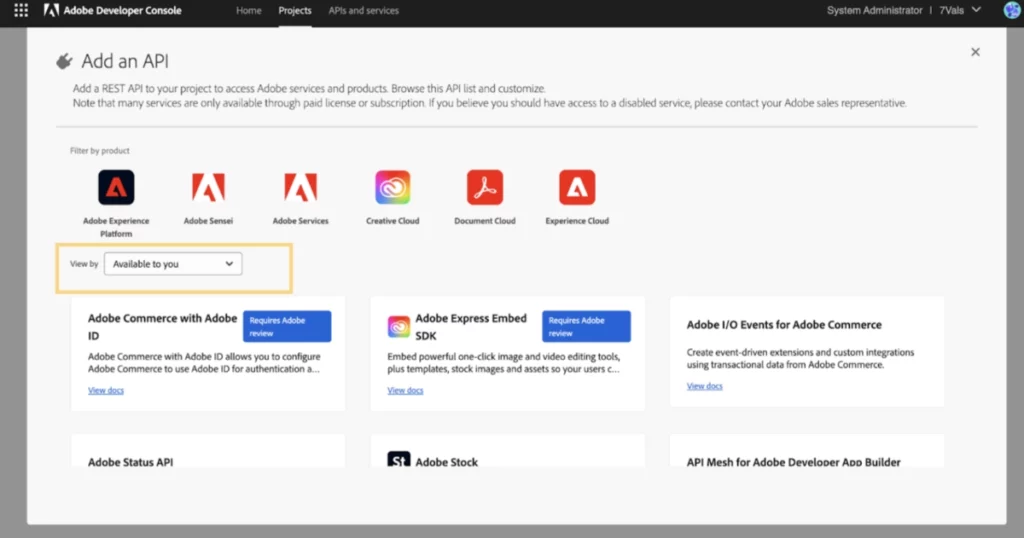Filter by Creative Cloud icon
The height and width of the screenshot is (538, 1024).
point(392,187)
